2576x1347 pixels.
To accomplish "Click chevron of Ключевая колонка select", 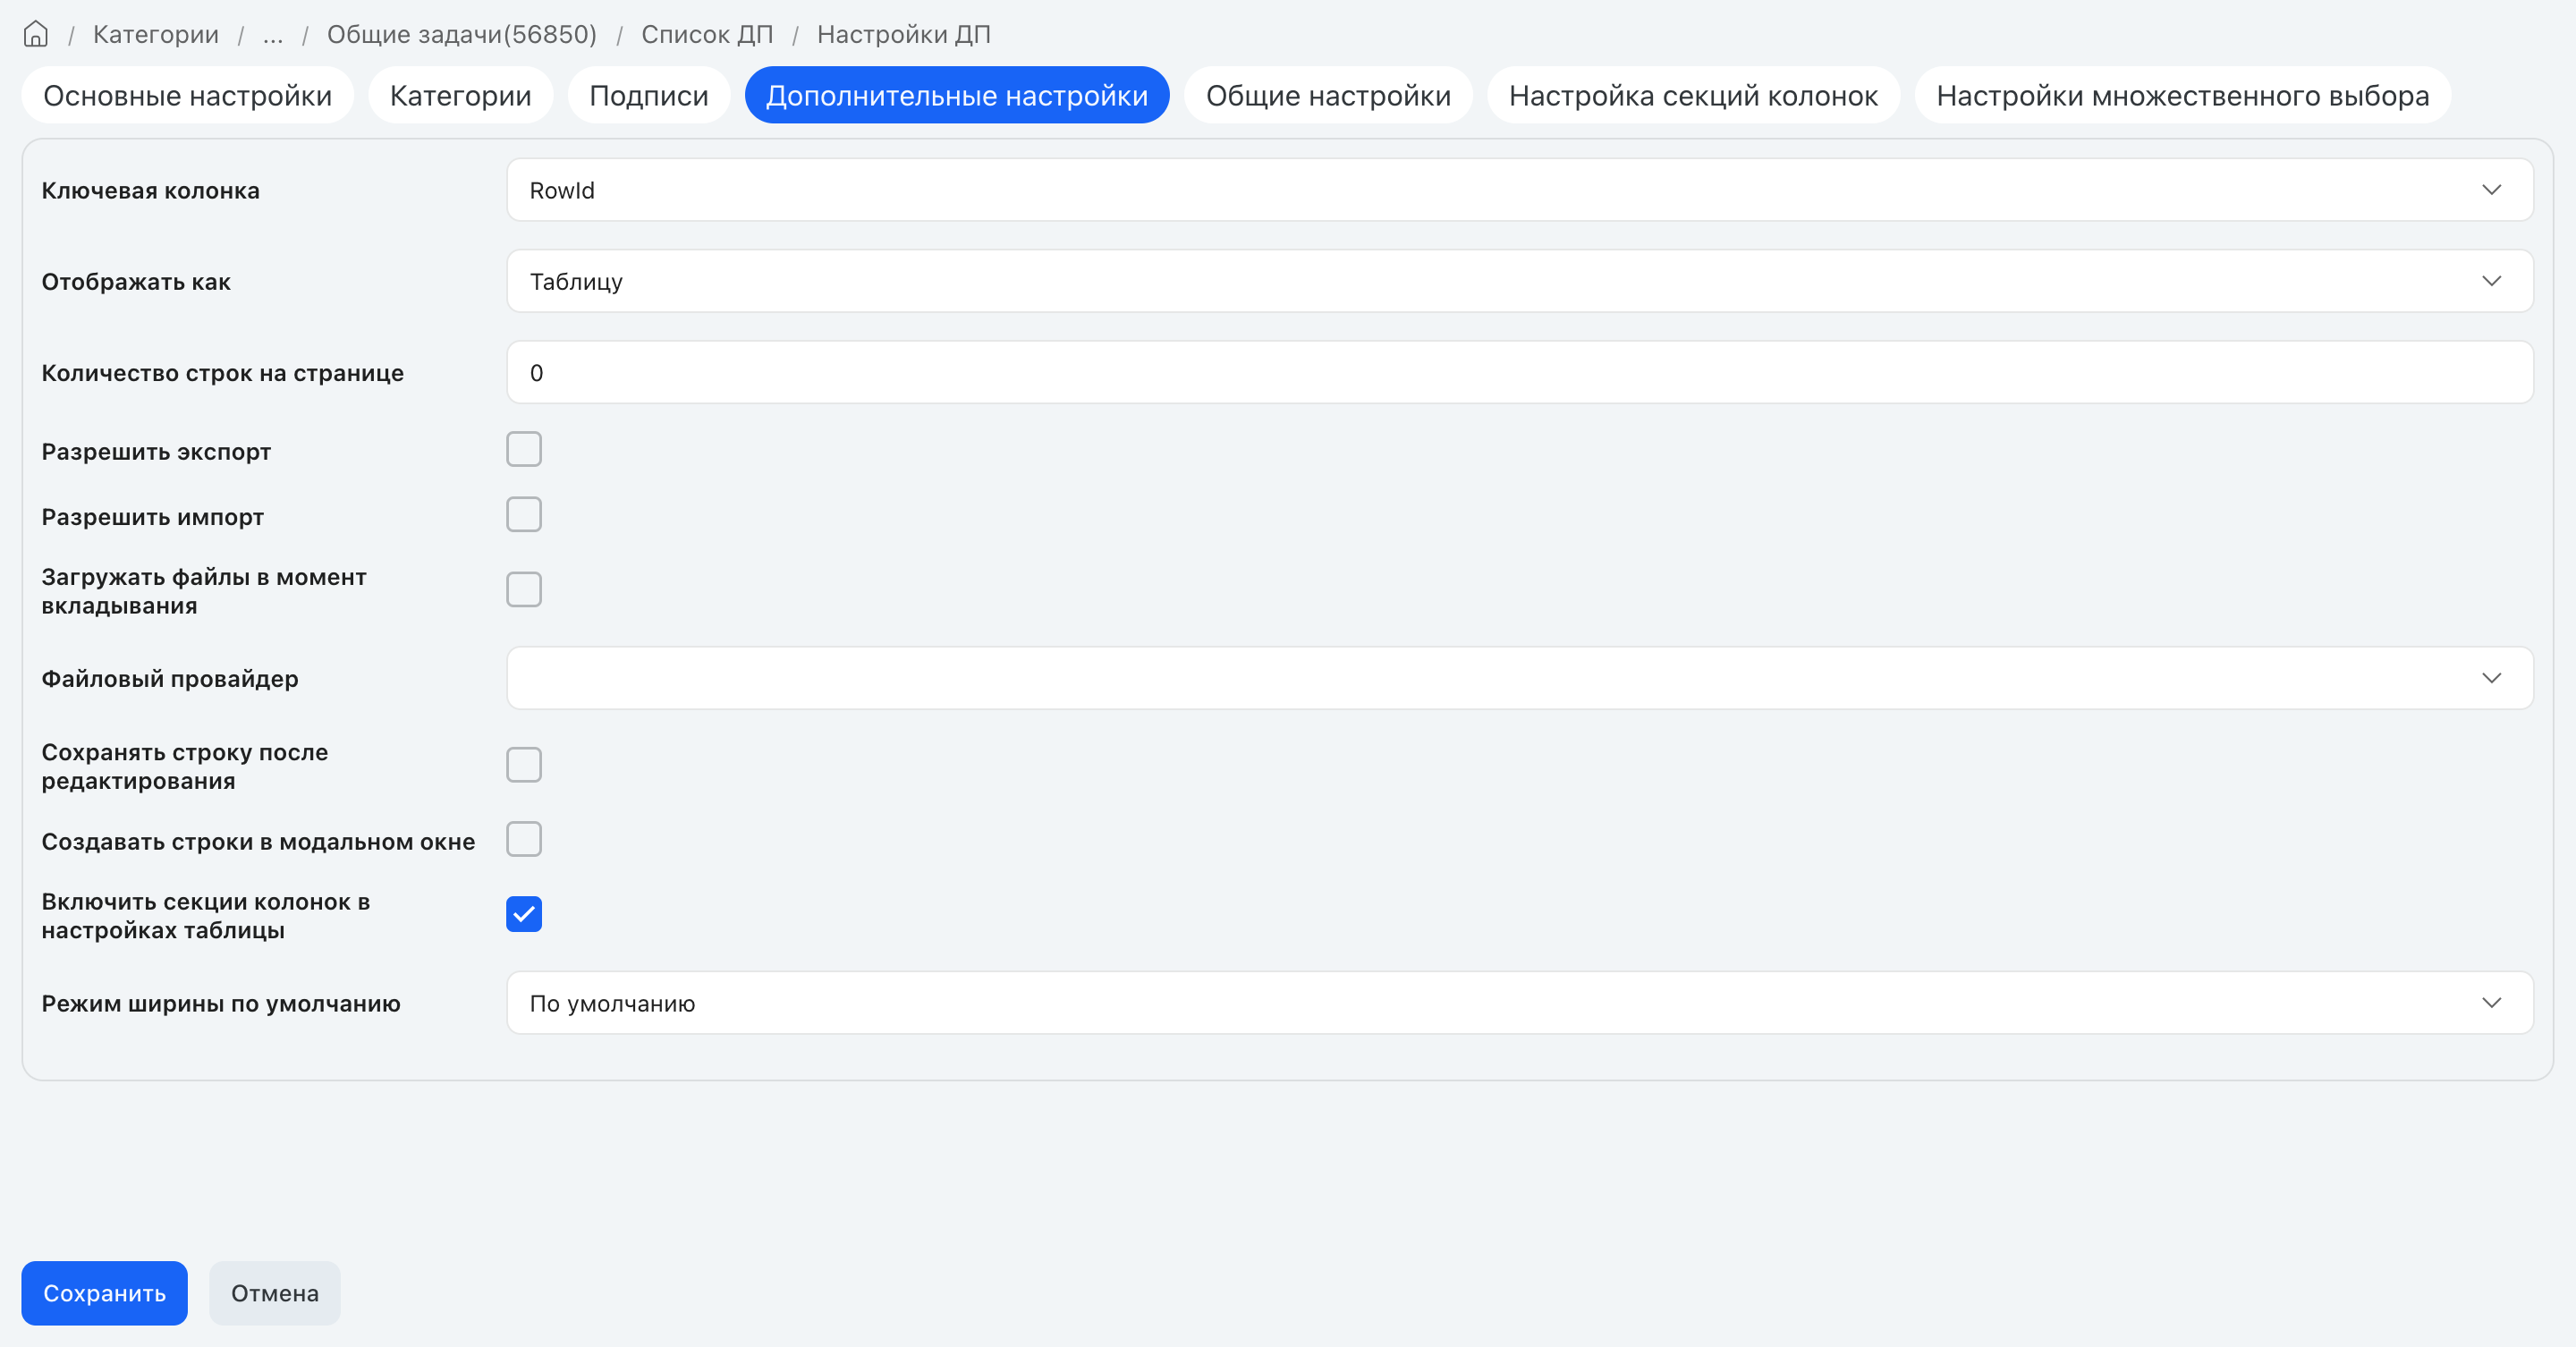I will coord(2491,190).
